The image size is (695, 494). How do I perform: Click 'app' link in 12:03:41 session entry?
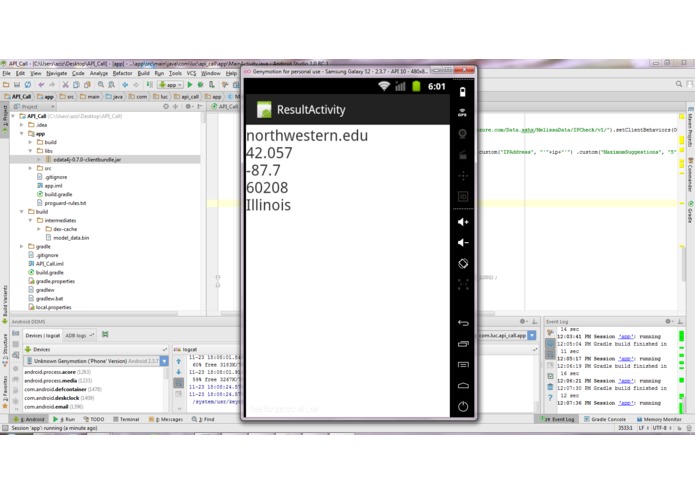click(x=626, y=337)
